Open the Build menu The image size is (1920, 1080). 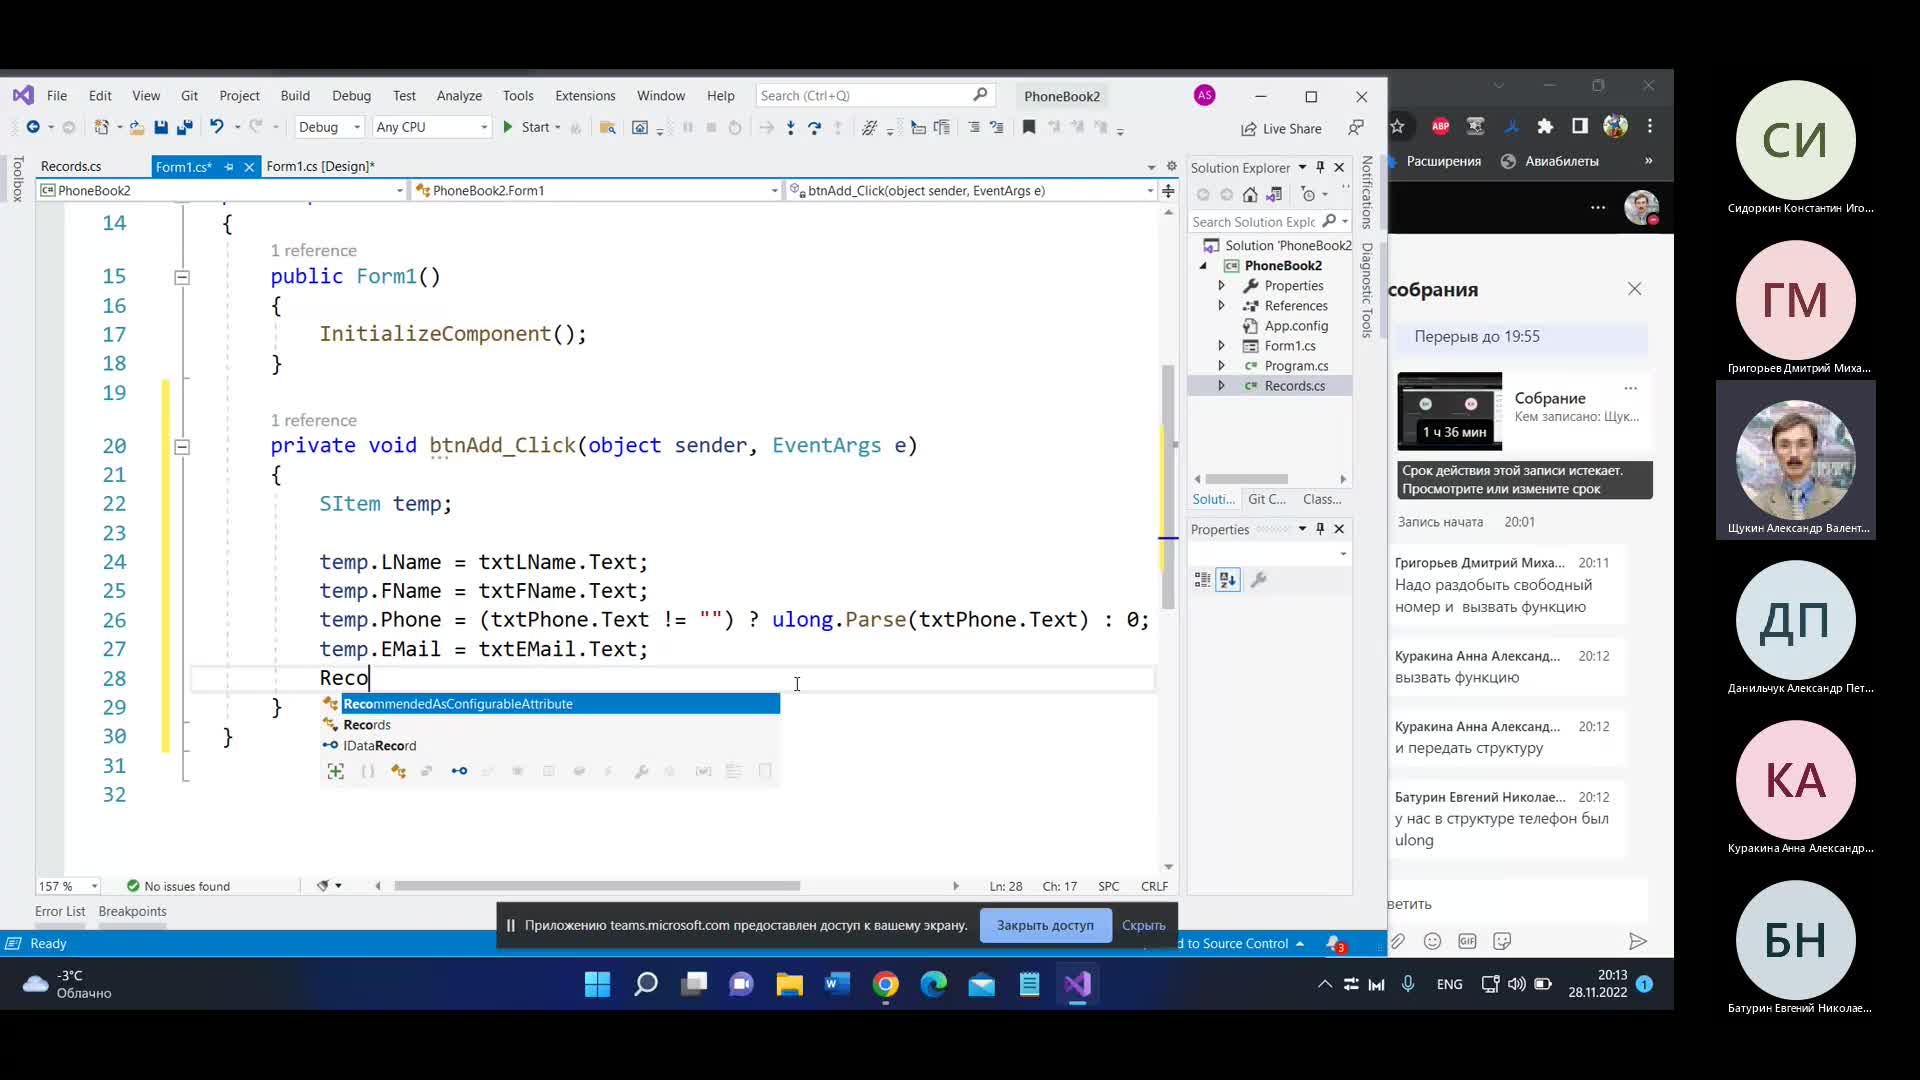tap(295, 96)
